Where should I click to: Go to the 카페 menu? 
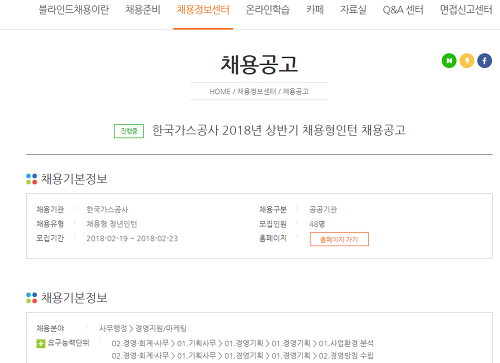click(315, 10)
